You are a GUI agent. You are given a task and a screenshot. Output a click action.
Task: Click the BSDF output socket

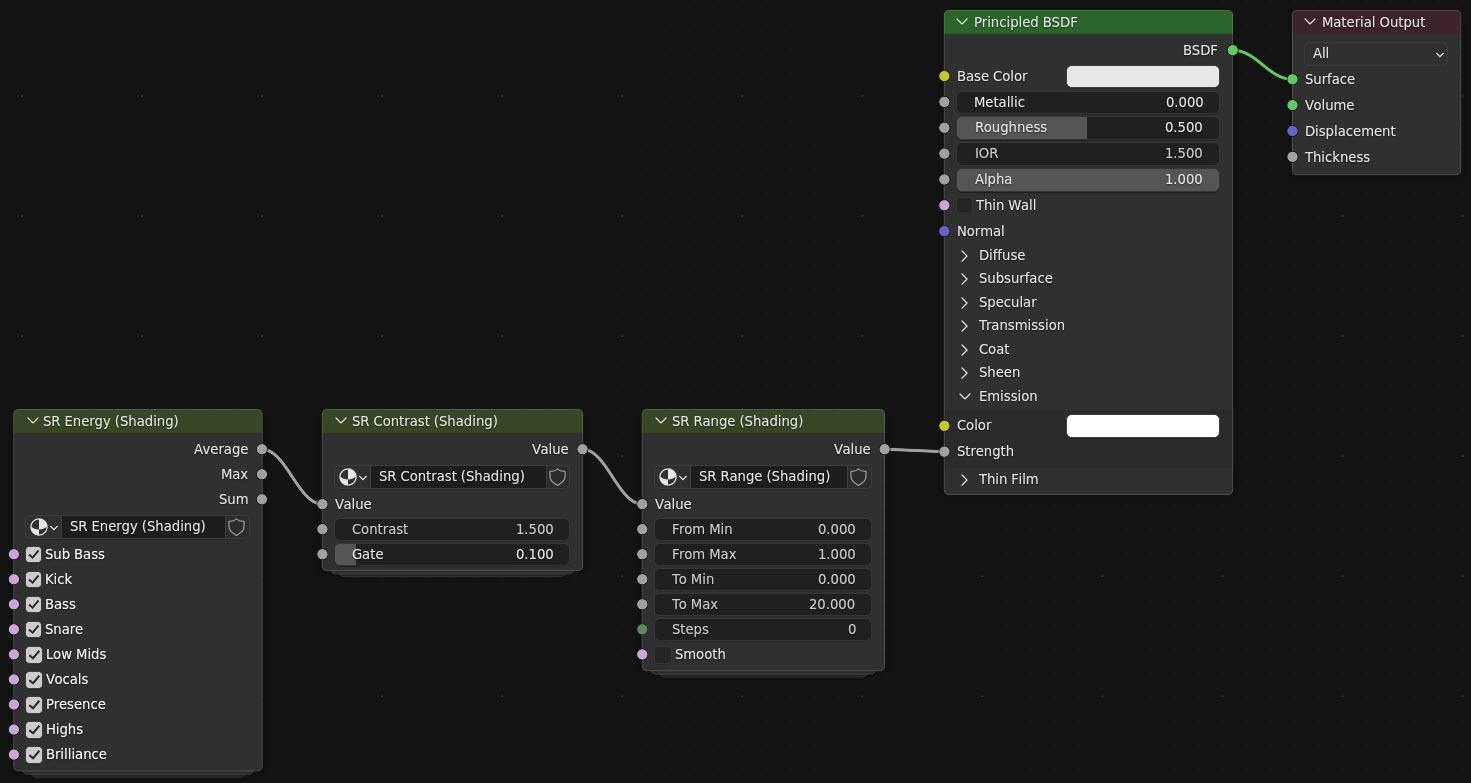pos(1233,50)
